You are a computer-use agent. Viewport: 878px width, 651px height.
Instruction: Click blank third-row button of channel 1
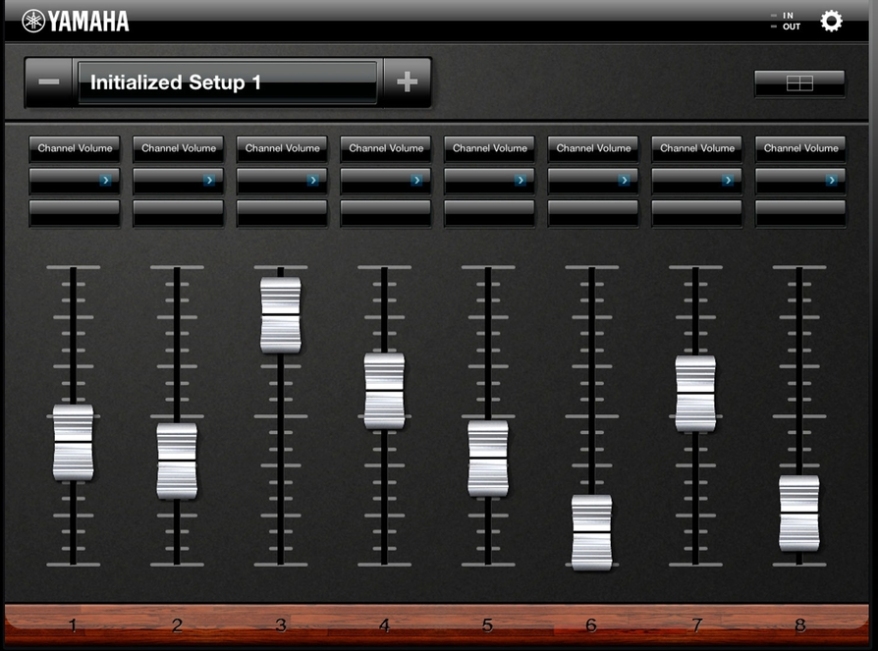tap(74, 213)
